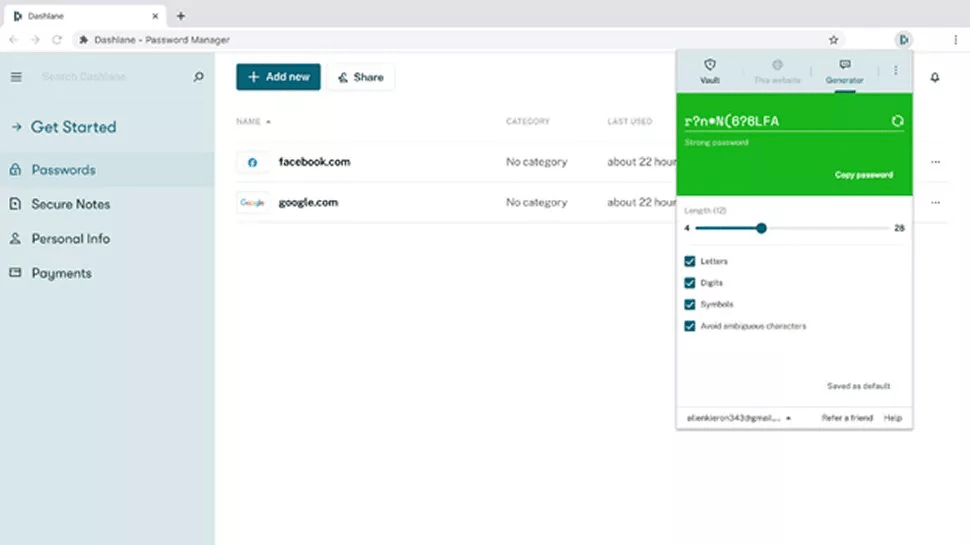
Task: Click the CATEGORY column header
Action: point(528,121)
